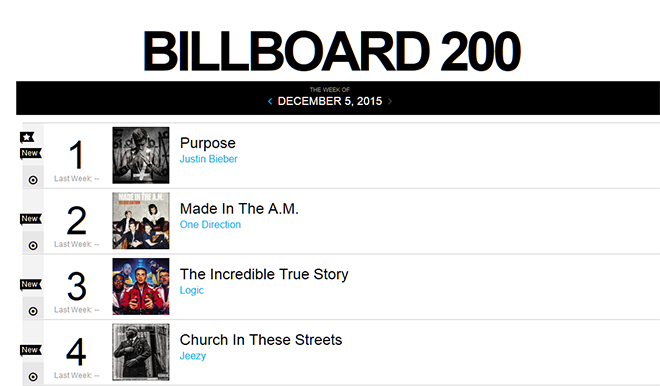
Task: Click New badge for Church In These Streets
Action: [31, 350]
